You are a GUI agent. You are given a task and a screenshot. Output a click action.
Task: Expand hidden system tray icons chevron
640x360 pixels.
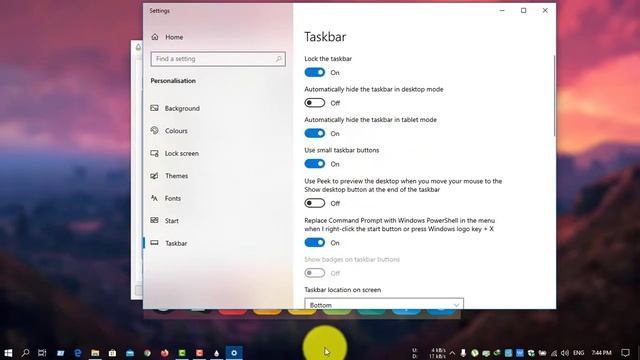click(452, 353)
